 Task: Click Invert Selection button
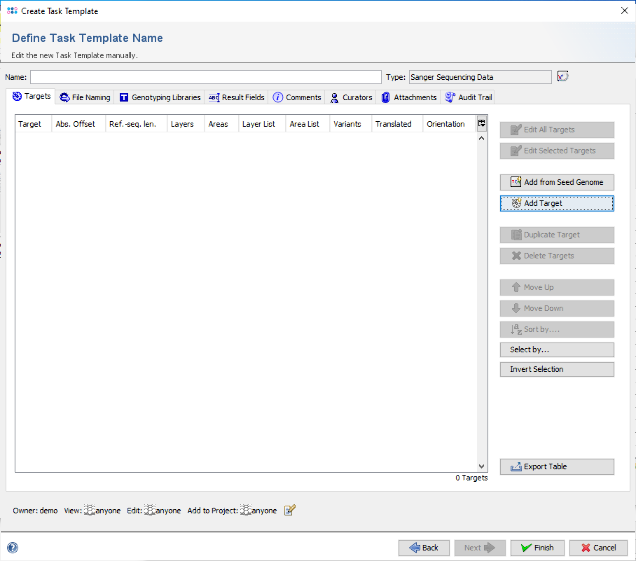(x=557, y=369)
